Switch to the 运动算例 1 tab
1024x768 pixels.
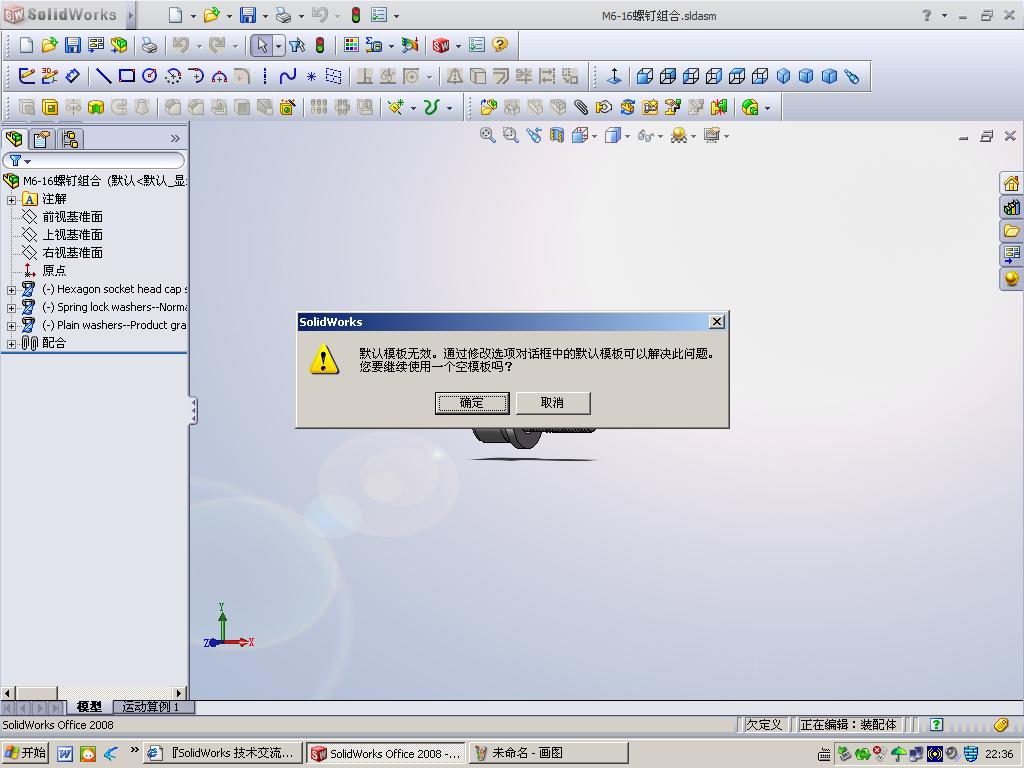coord(151,707)
